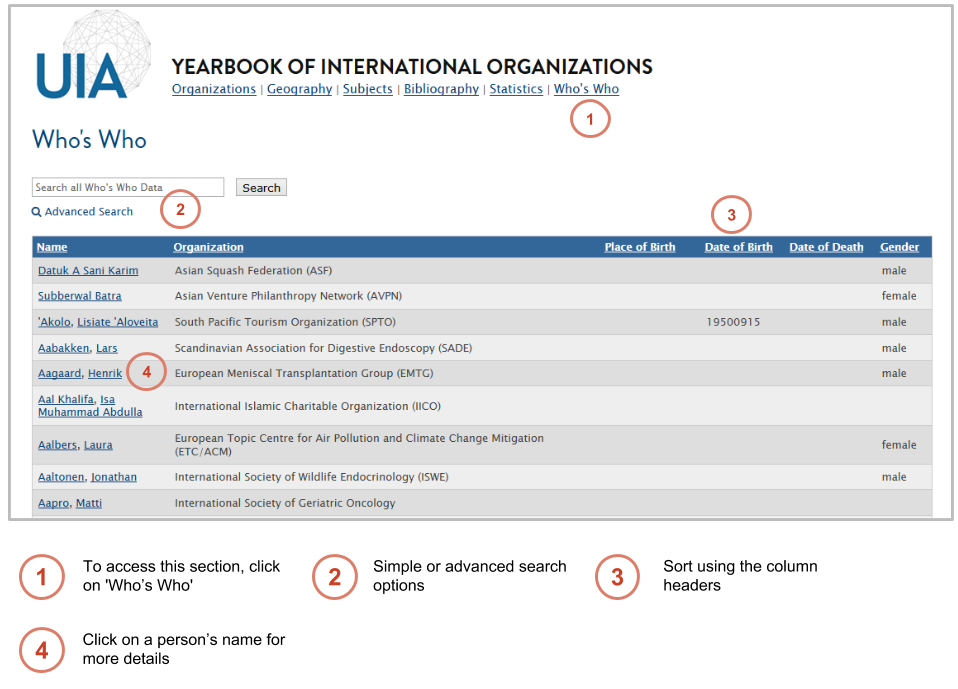
Task: Open Aabakken, Lars details
Action: coord(78,348)
